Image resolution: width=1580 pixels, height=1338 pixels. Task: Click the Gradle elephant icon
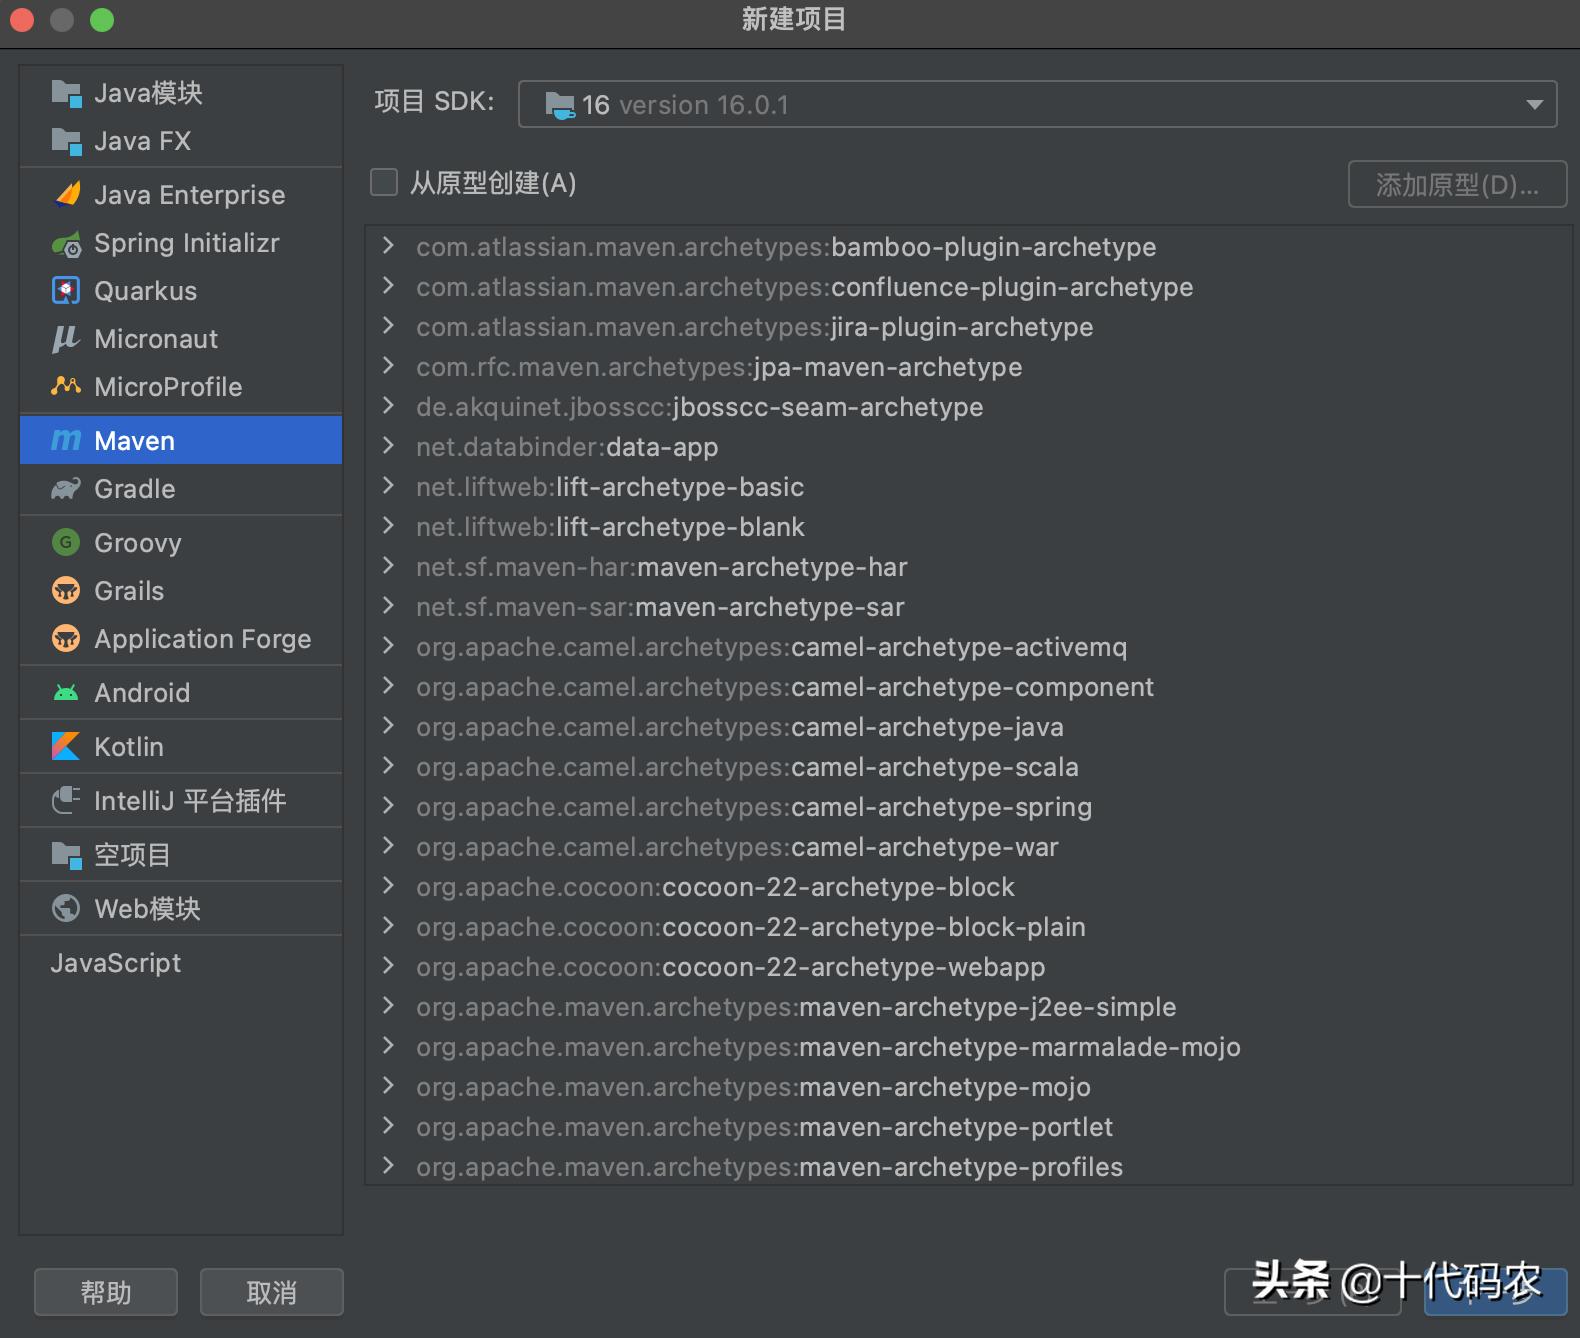(66, 488)
